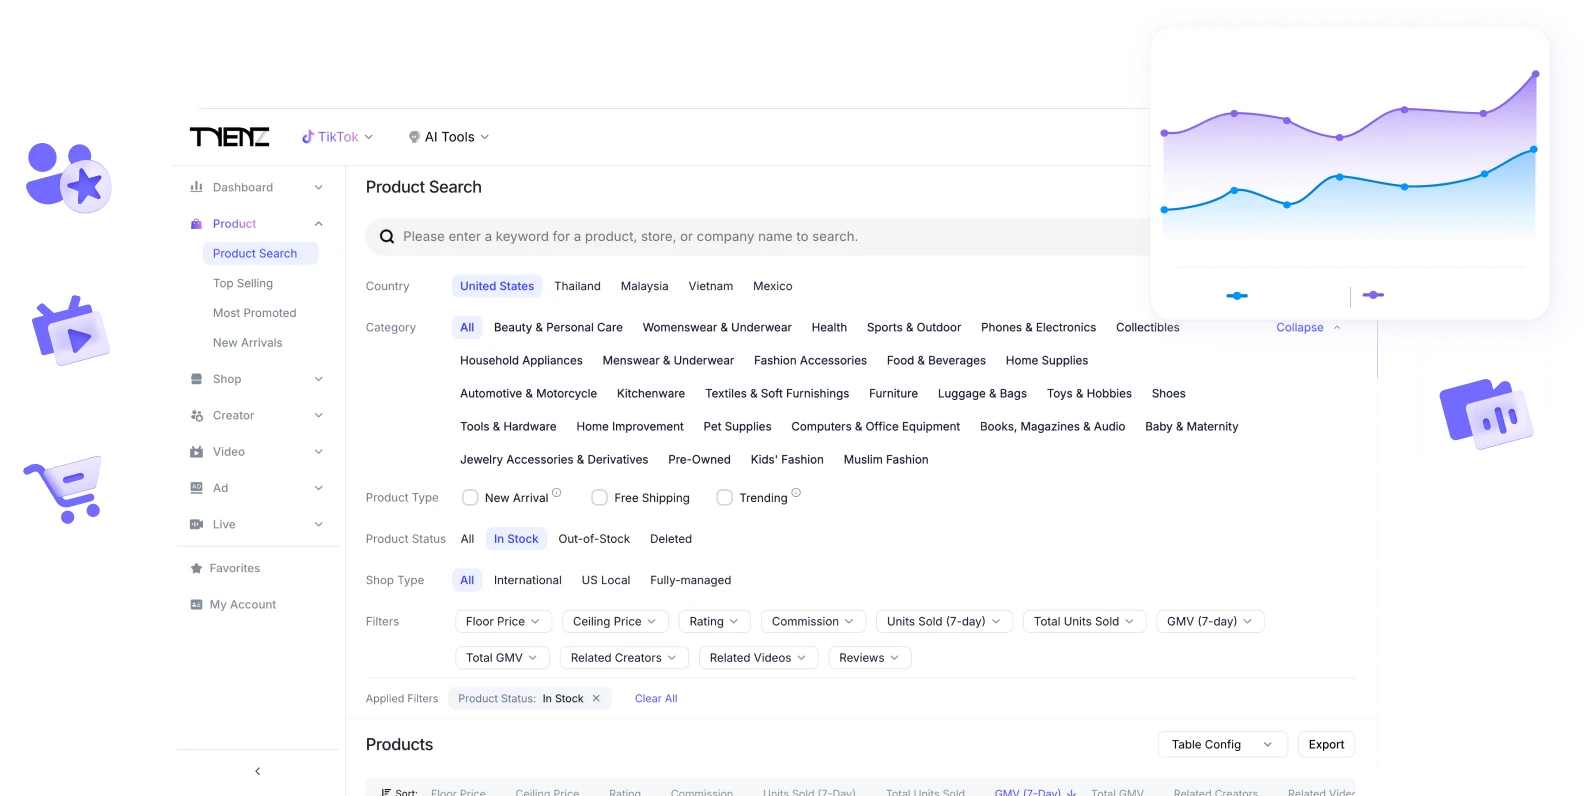The width and height of the screenshot is (1593, 796).
Task: Click the Shop storefront icon
Action: [x=197, y=379]
